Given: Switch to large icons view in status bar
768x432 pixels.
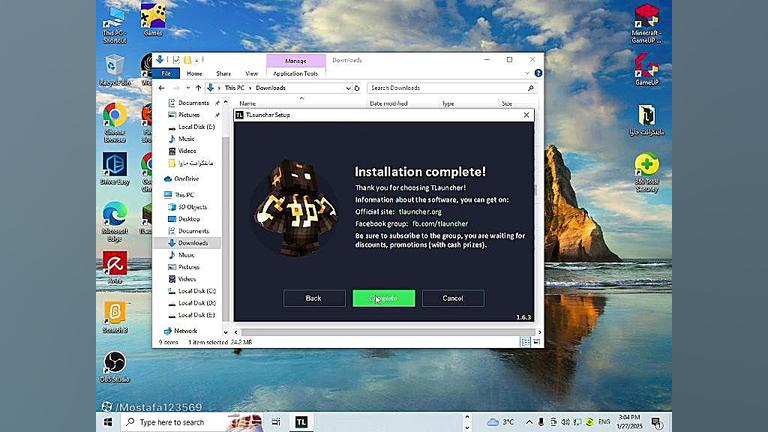Looking at the screenshot, I should click(x=537, y=342).
